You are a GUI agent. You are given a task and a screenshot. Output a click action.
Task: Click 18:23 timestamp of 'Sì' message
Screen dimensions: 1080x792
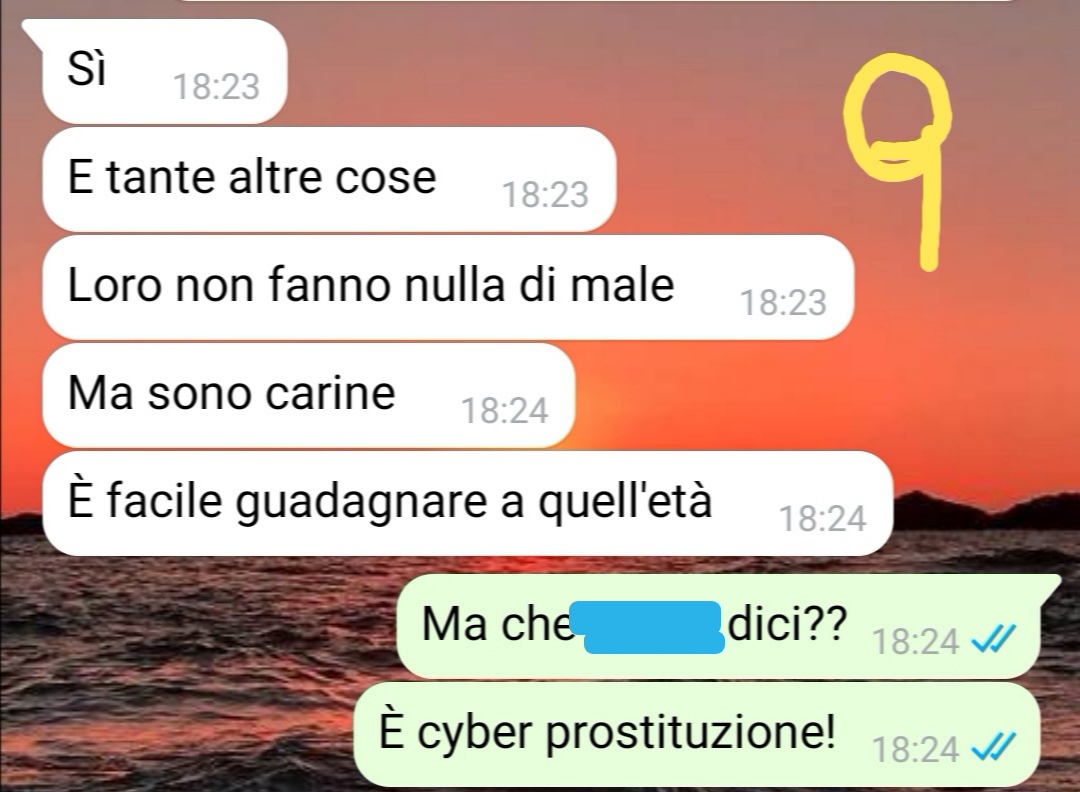(216, 87)
